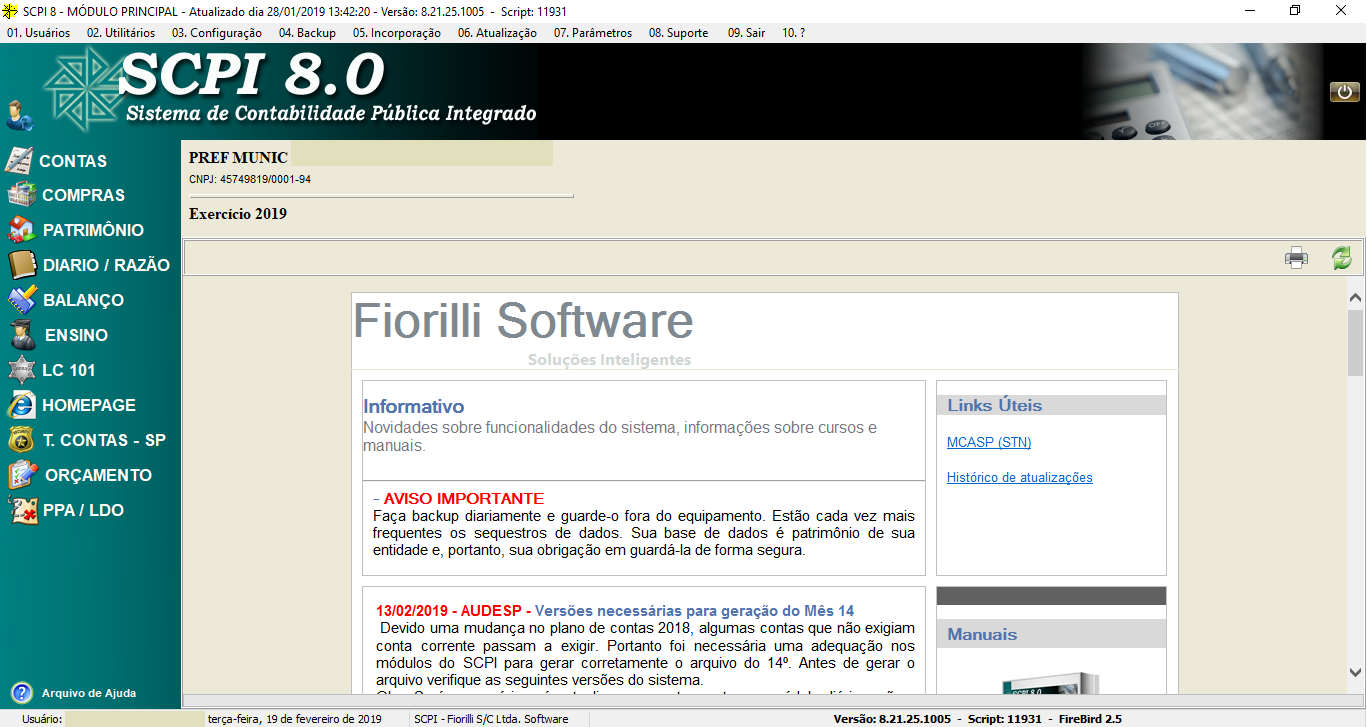This screenshot has height=727, width=1367.
Task: Open the Histórico de atualizações link
Action: coord(1019,478)
